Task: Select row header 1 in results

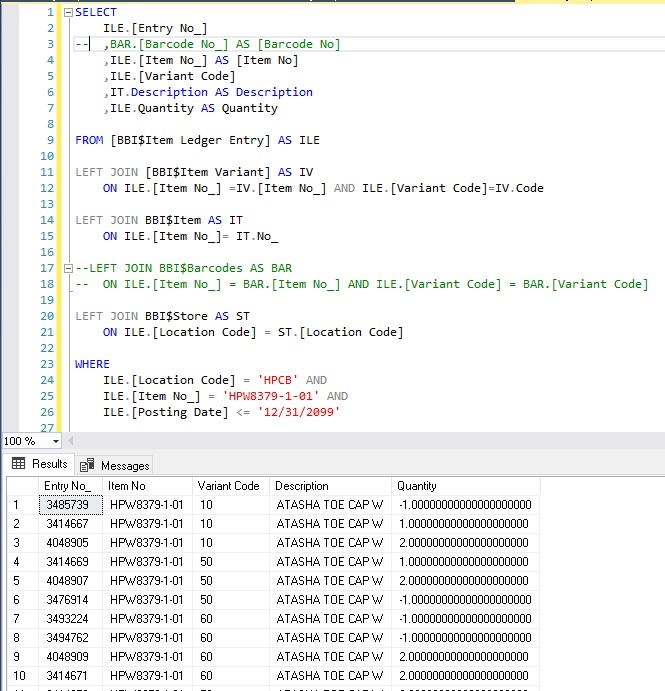Action: 23,505
